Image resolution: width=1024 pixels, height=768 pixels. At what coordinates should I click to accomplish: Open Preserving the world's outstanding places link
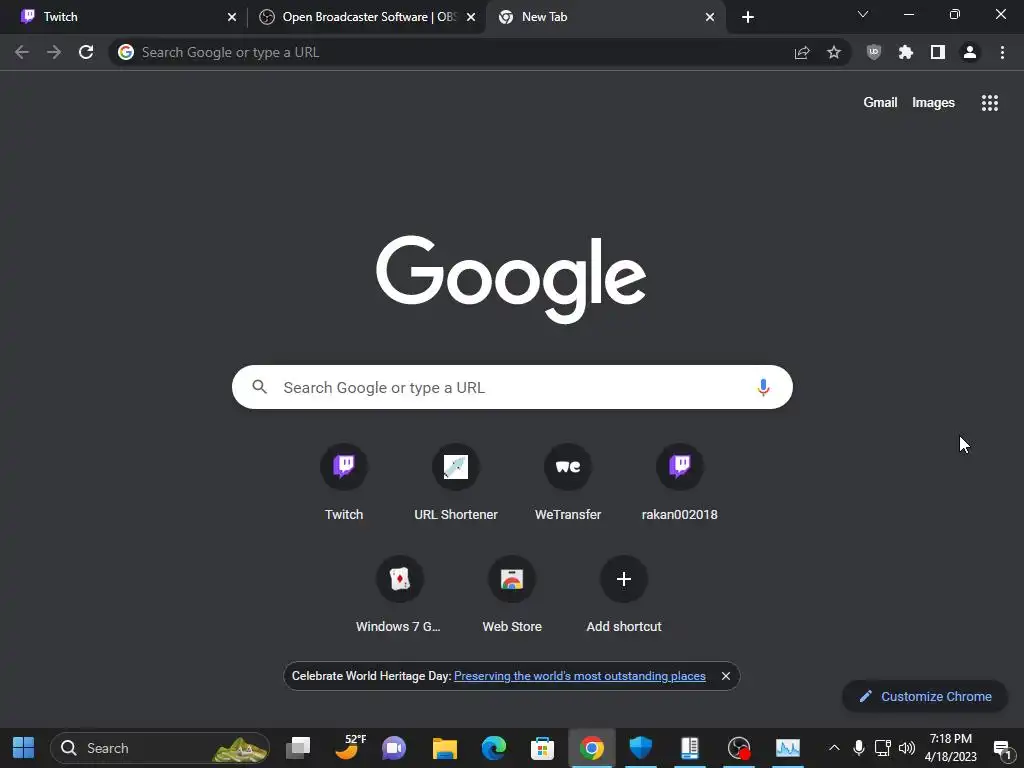tap(580, 676)
